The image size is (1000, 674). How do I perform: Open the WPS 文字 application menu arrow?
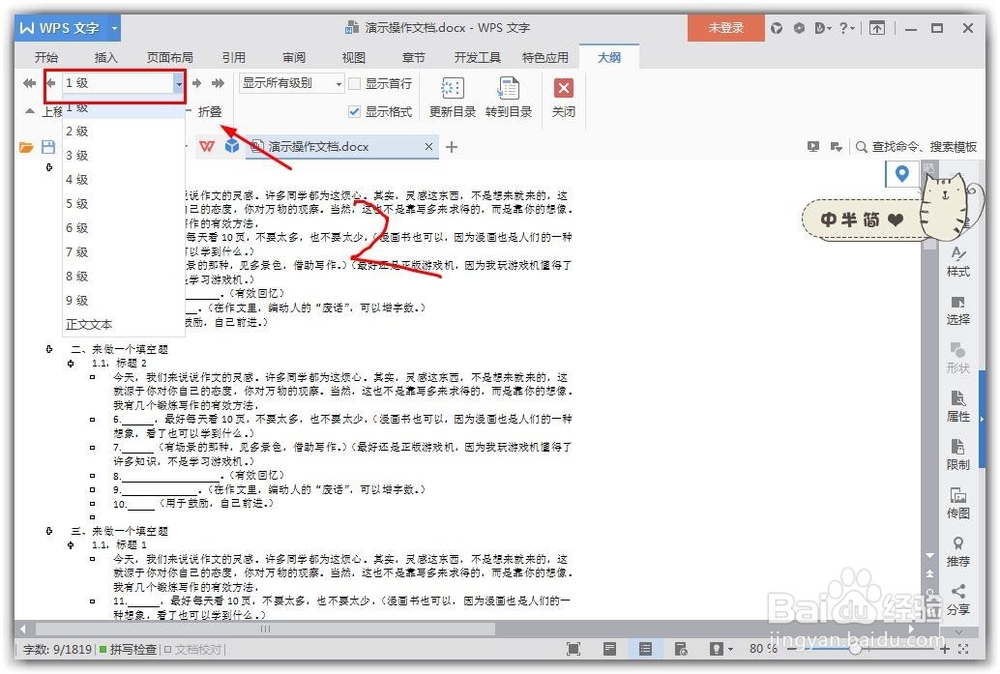pyautogui.click(x=114, y=28)
